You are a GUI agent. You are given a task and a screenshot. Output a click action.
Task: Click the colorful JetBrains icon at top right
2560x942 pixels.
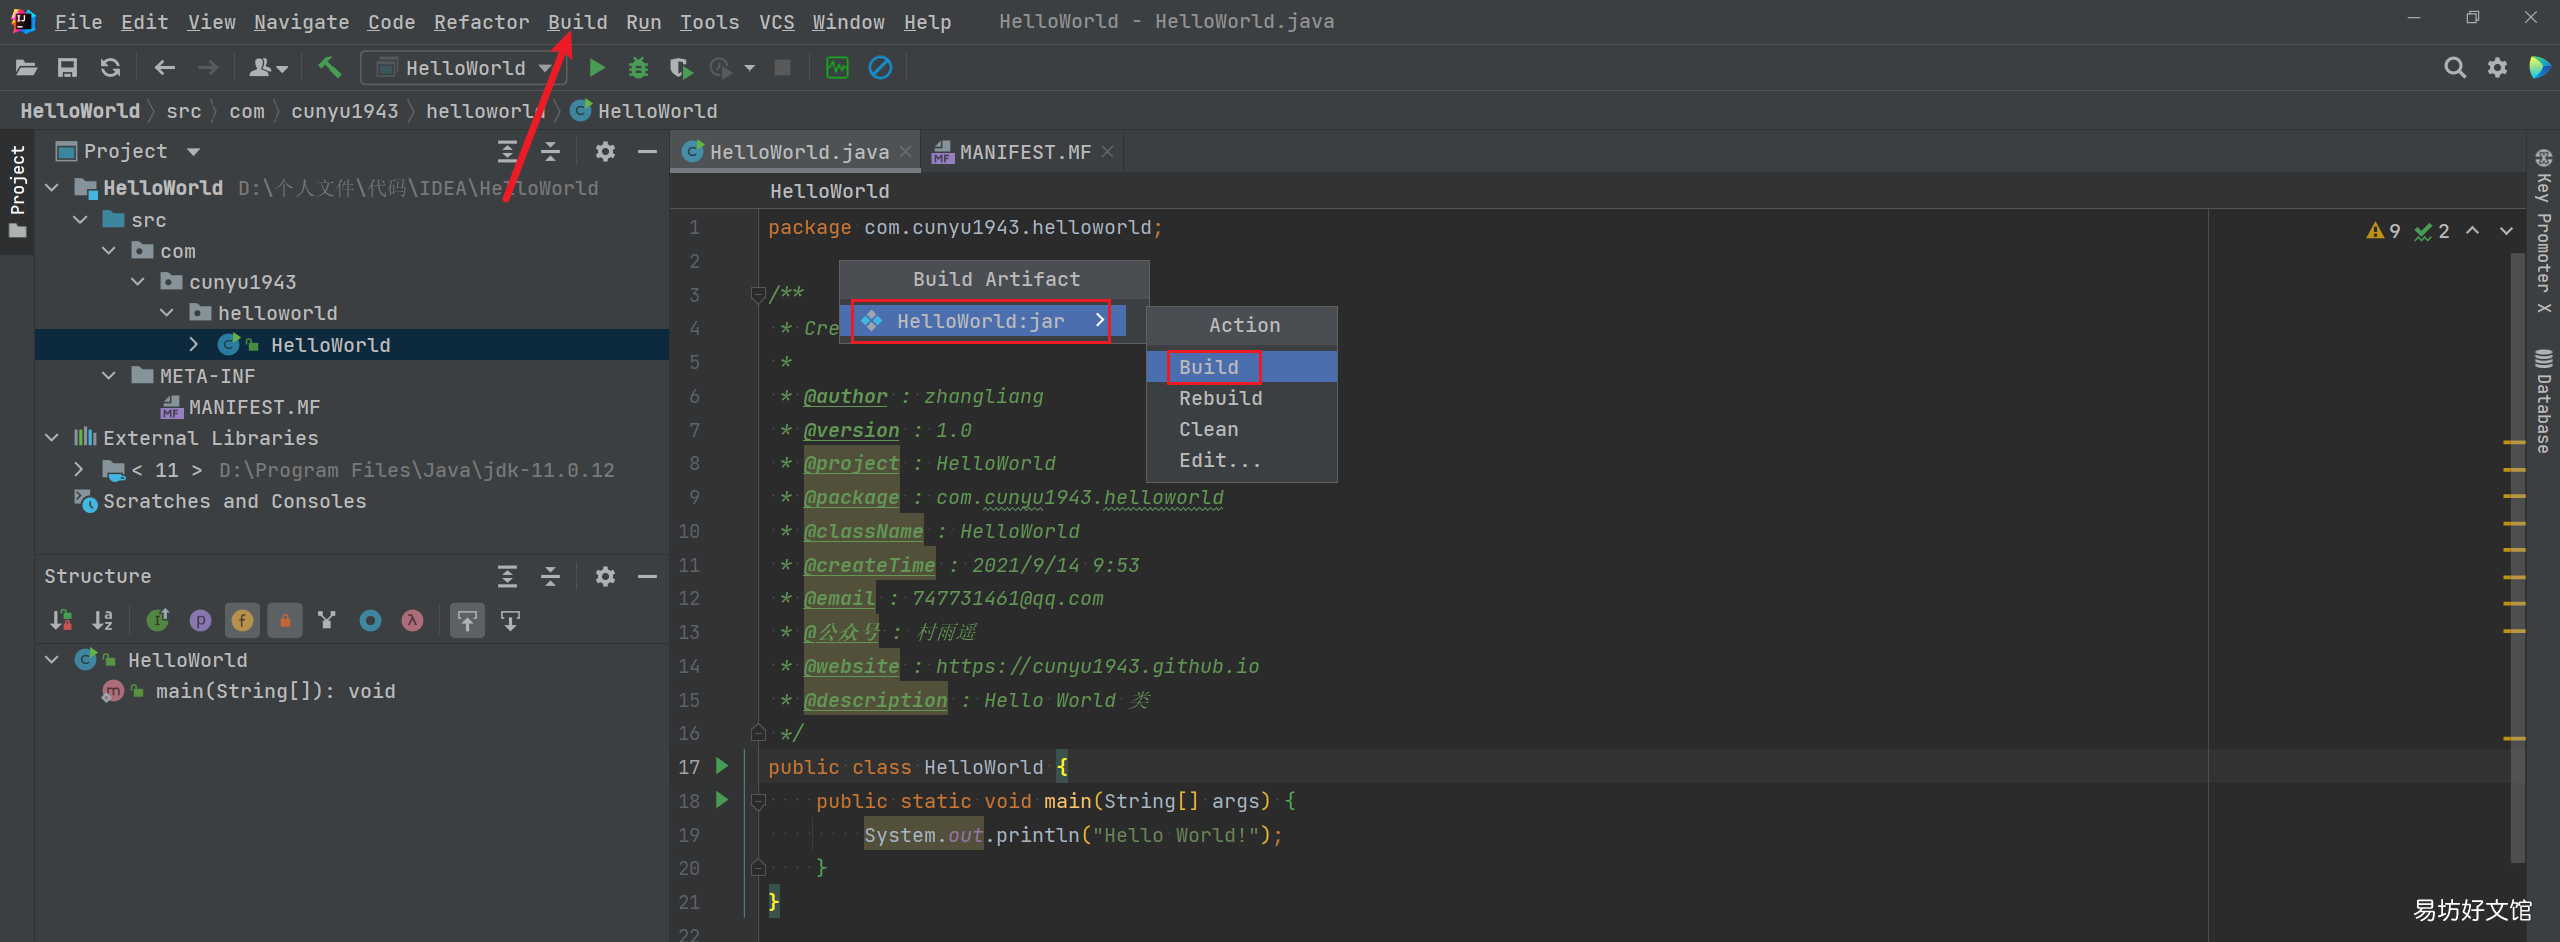pyautogui.click(x=2539, y=68)
